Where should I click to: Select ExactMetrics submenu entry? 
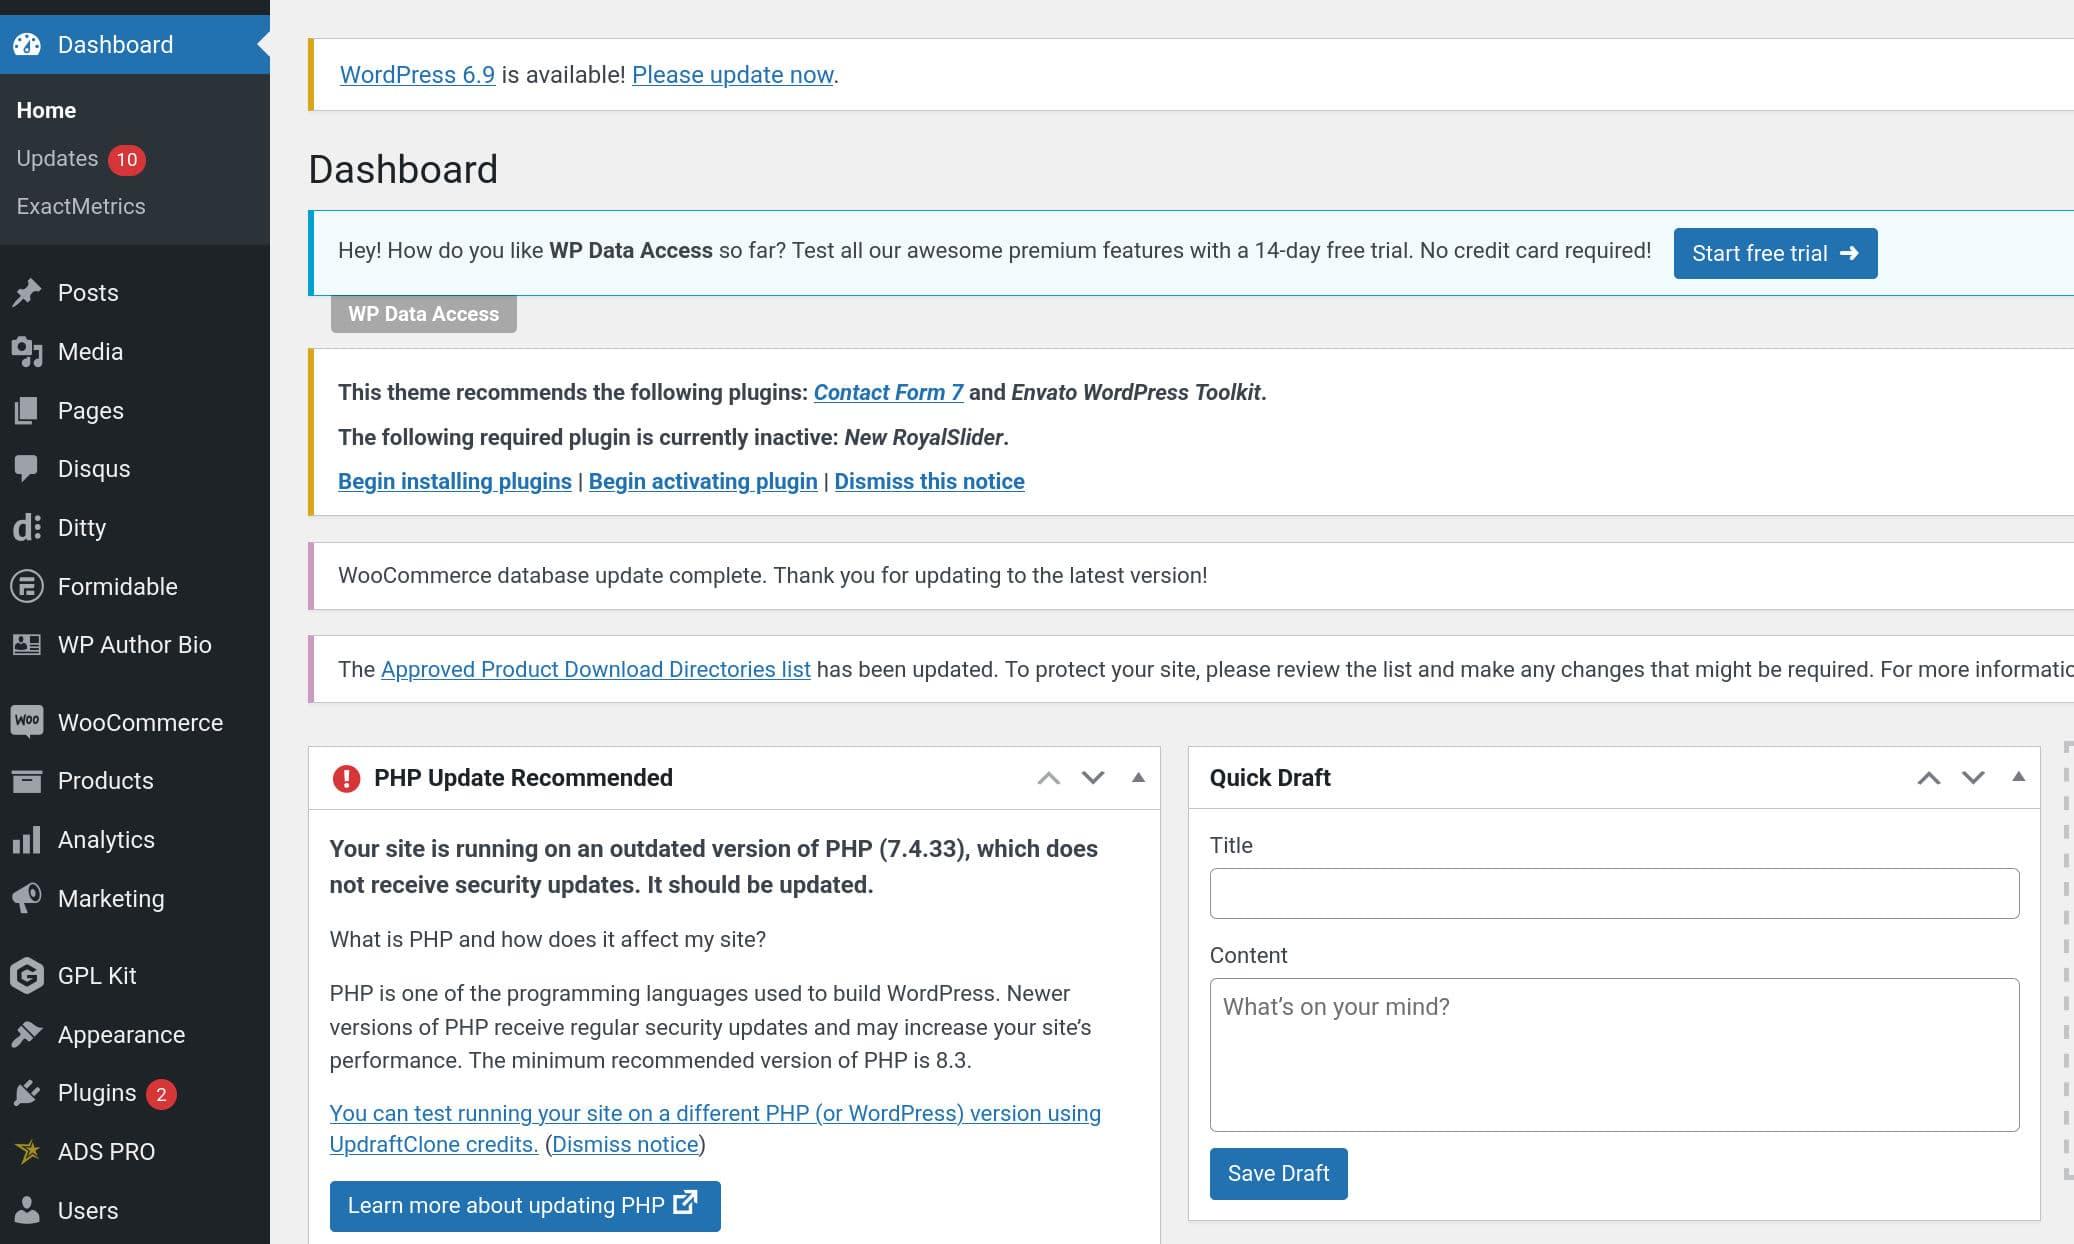click(81, 206)
